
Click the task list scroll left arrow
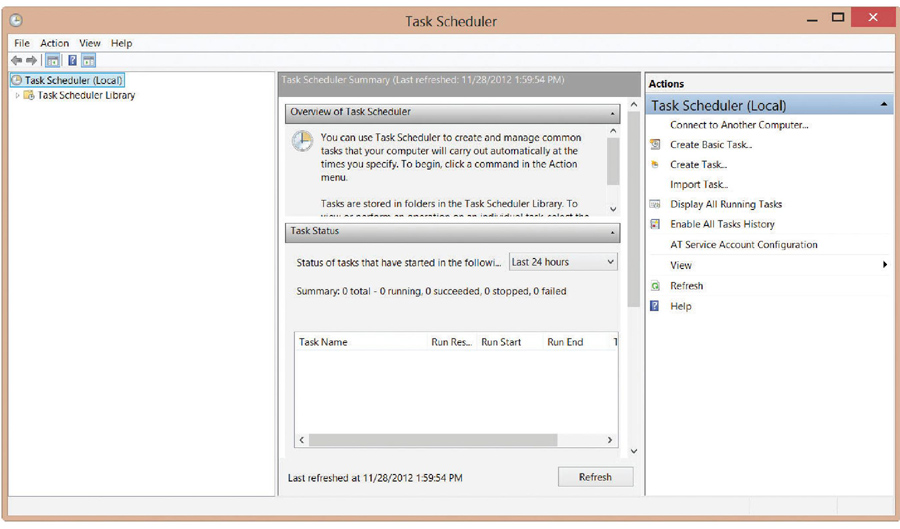(302, 440)
